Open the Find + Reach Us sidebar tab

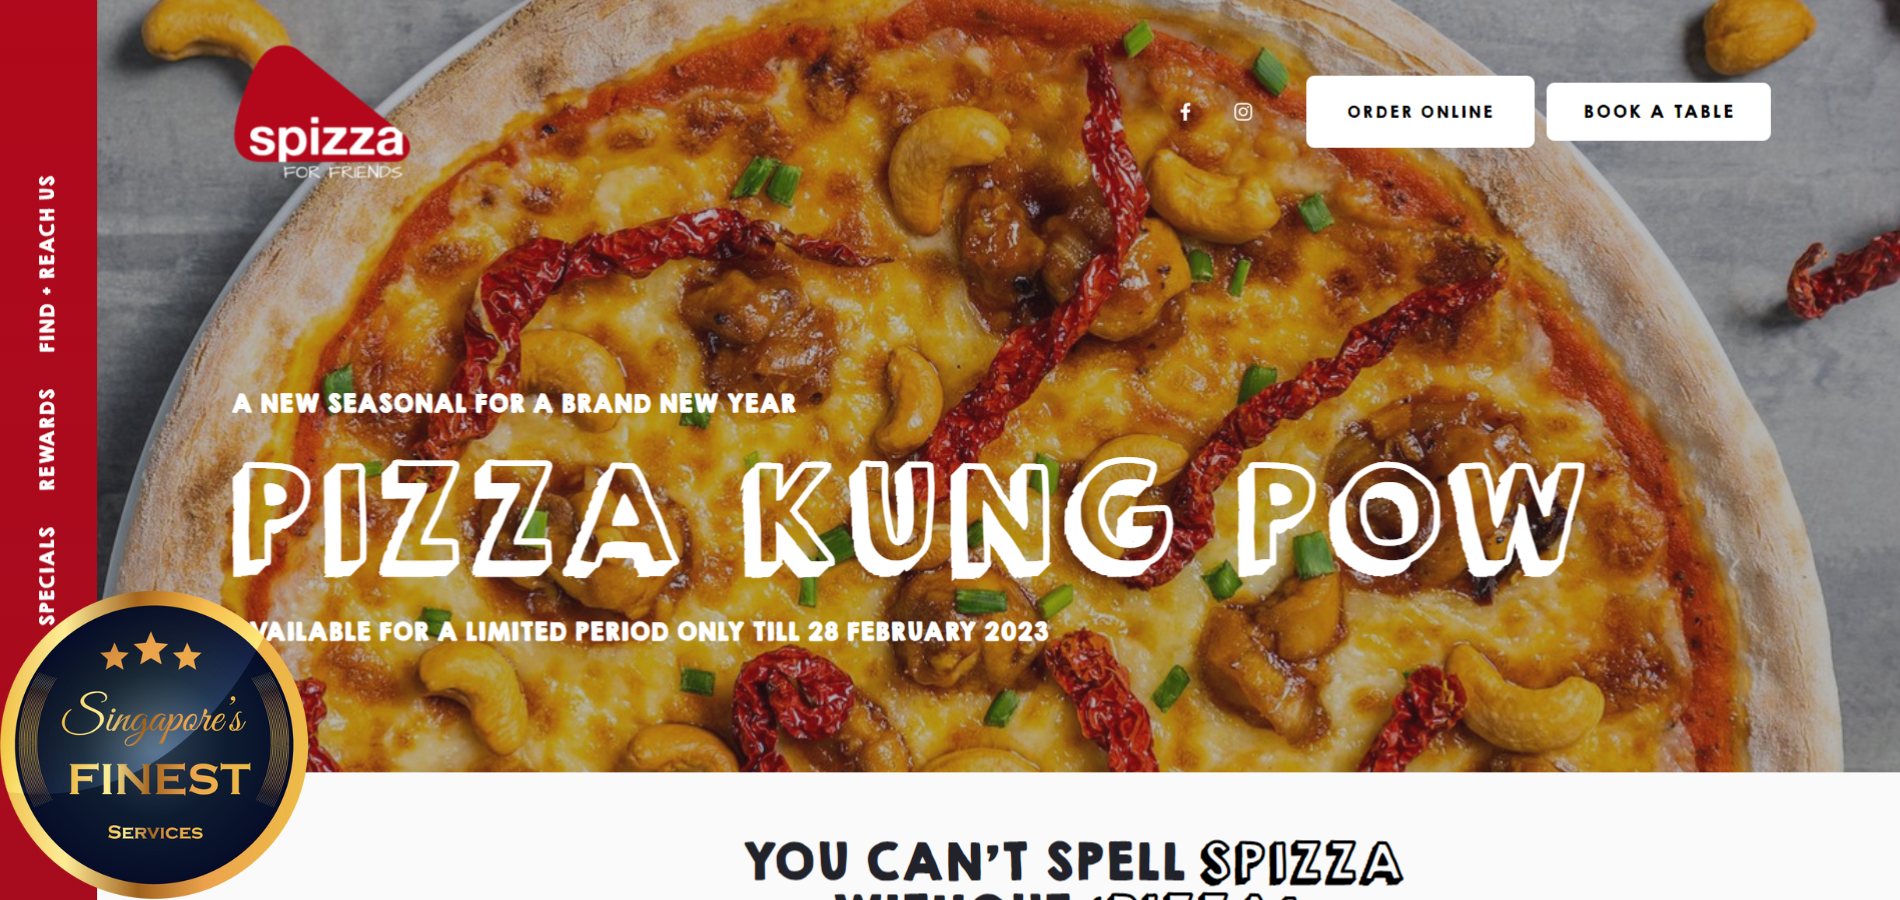point(47,264)
